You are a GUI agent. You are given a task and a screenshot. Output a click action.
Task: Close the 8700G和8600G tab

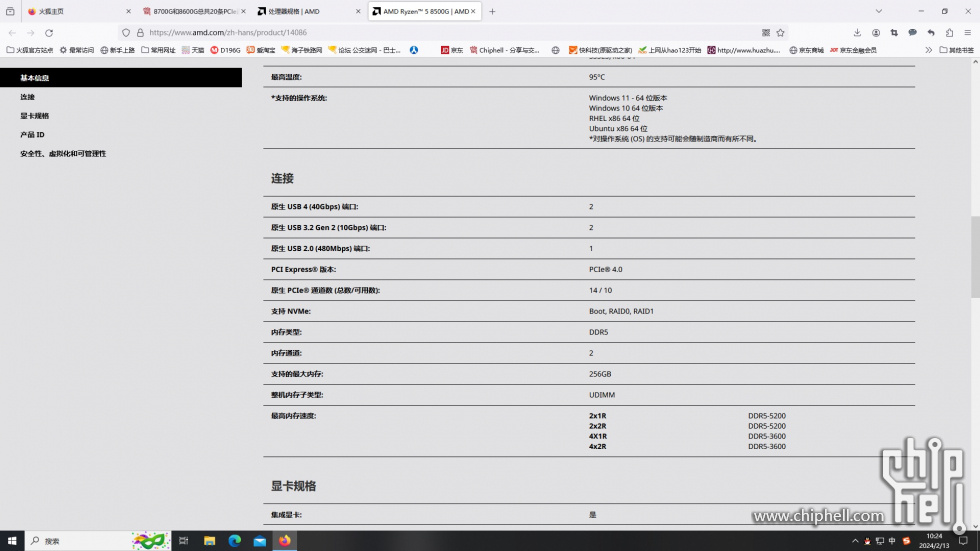coord(243,11)
